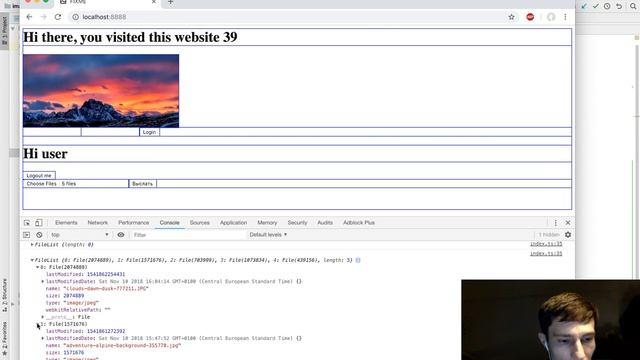640x360 pixels.
Task: Open the Sources tab
Action: tap(200, 223)
